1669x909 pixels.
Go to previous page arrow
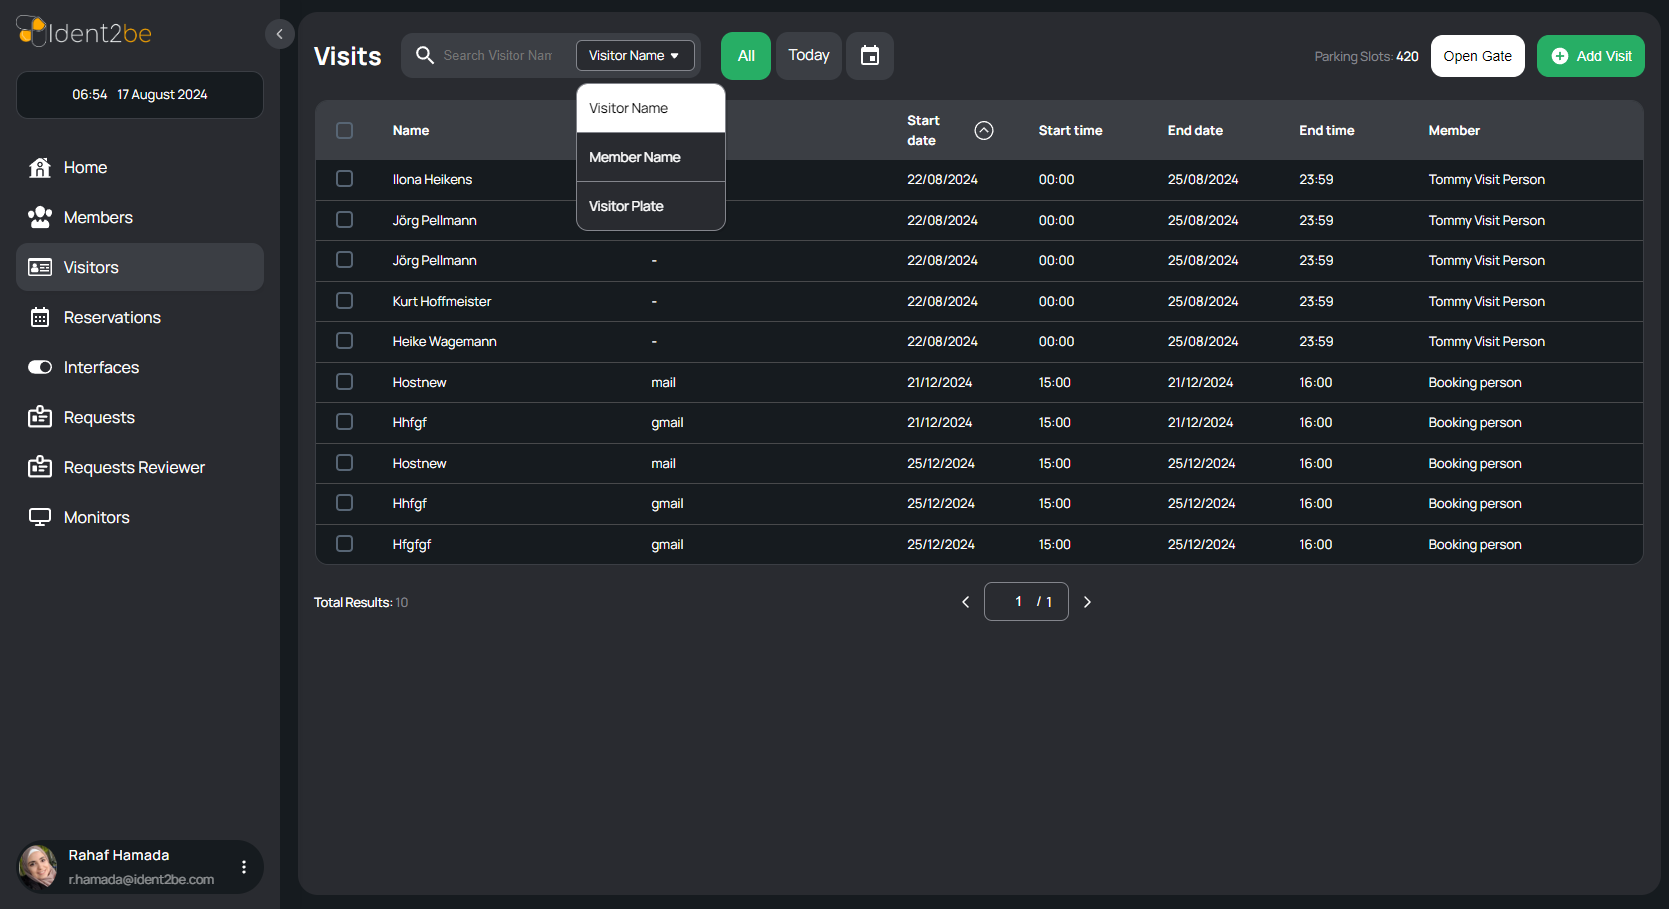[965, 602]
